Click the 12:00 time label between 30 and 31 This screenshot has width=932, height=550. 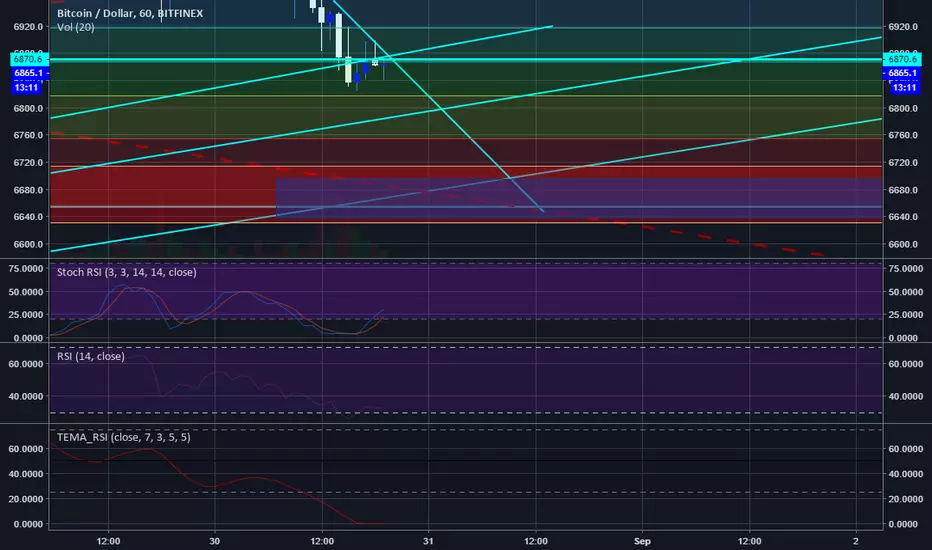click(322, 541)
